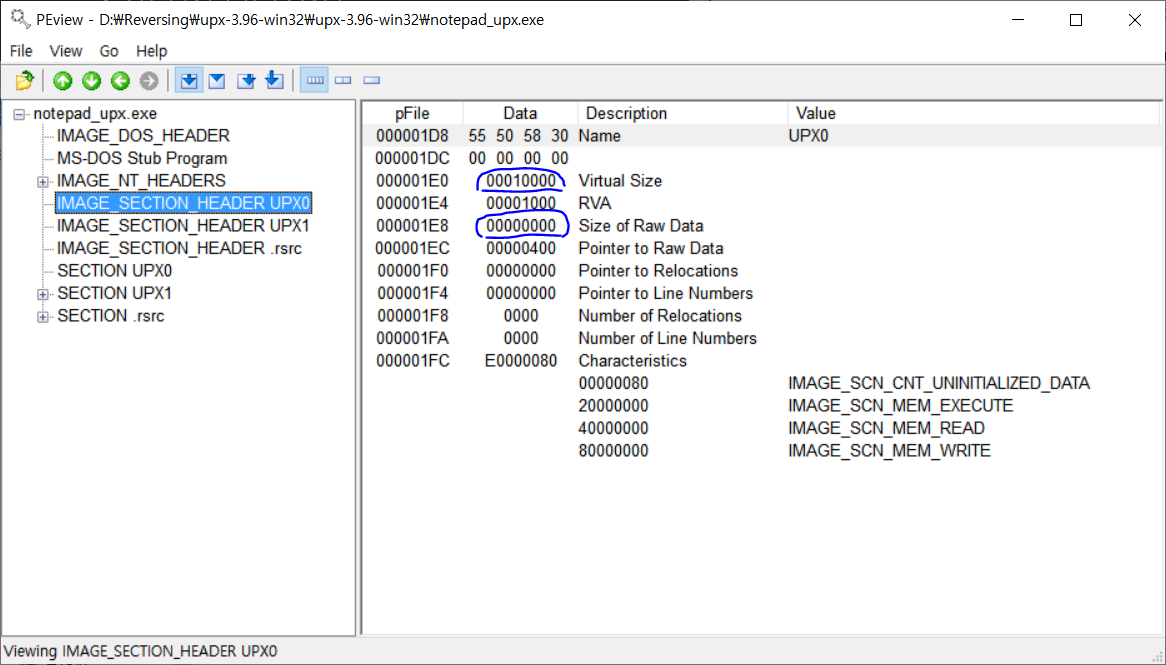Click the green back arrow icon
Image resolution: width=1166 pixels, height=665 pixels.
(120, 80)
